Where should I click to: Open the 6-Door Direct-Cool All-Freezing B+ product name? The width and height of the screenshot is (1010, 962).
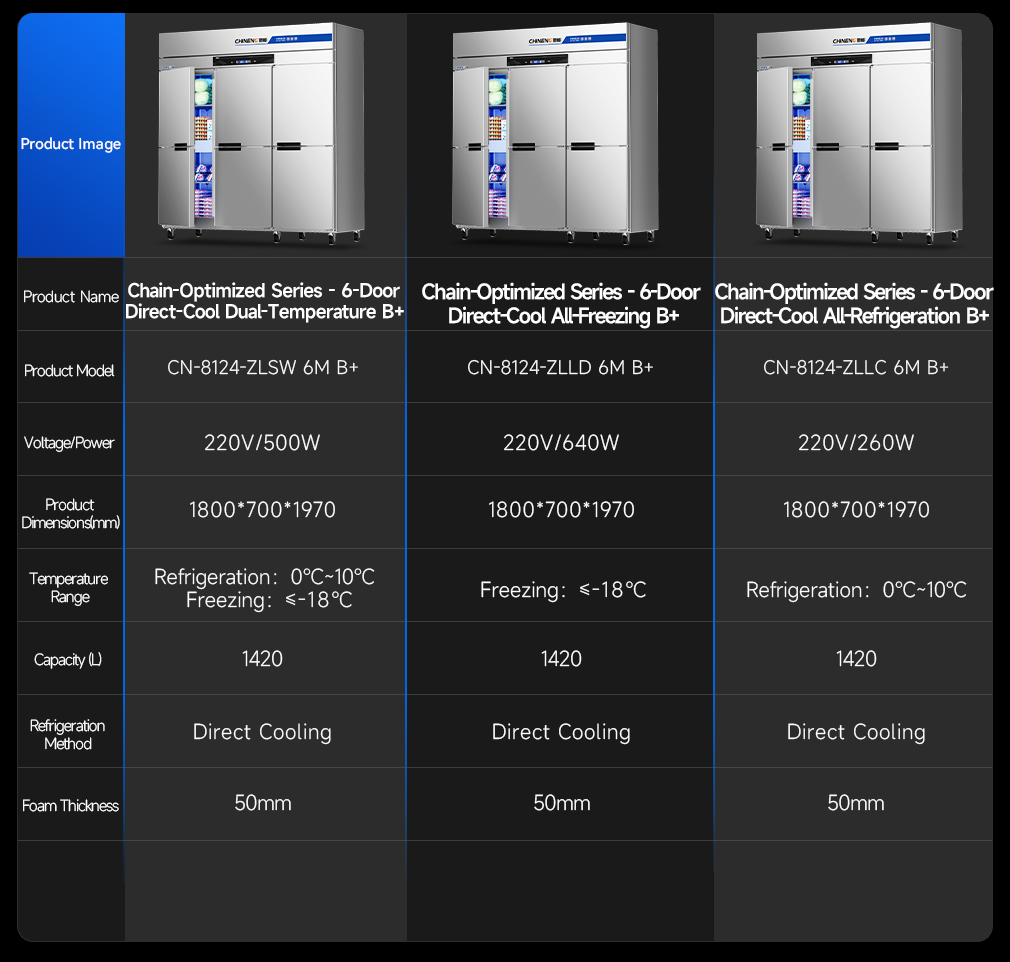click(x=561, y=304)
